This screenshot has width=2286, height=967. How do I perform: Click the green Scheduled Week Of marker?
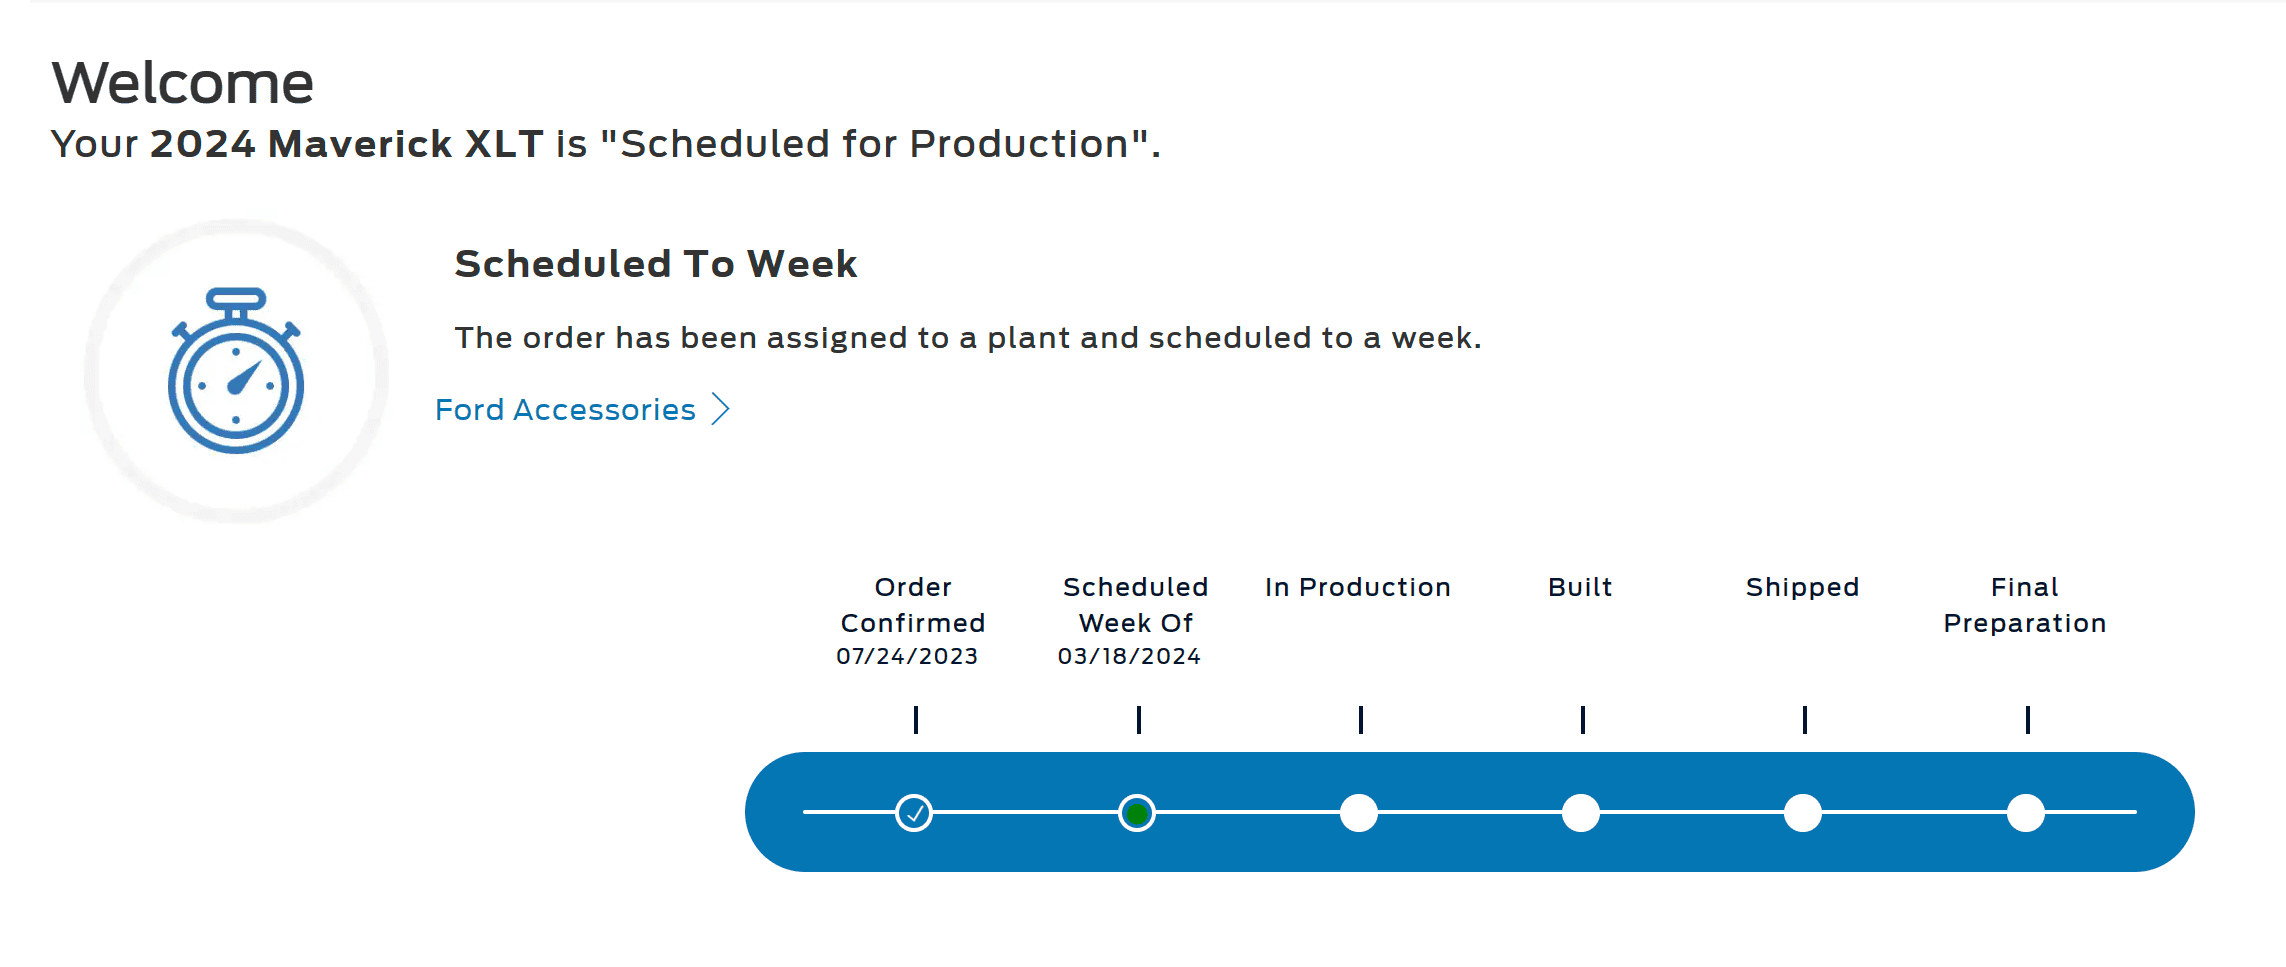(x=1137, y=813)
